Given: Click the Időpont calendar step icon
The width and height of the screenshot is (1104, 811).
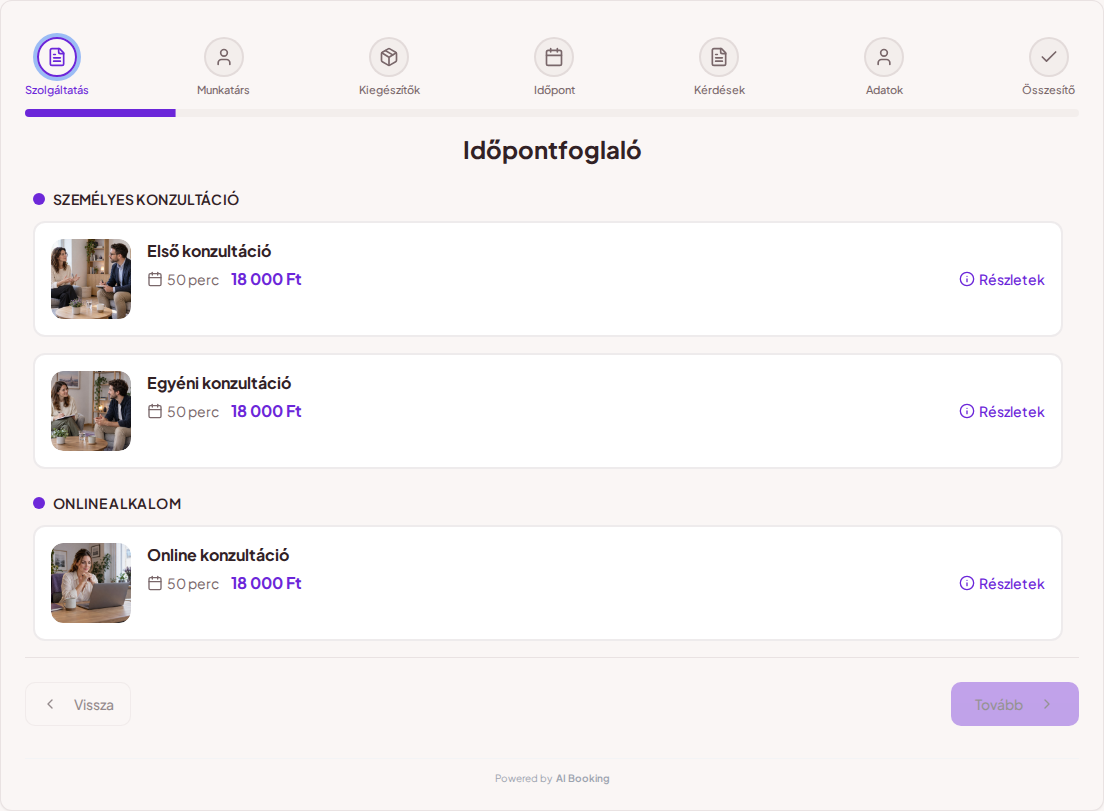Looking at the screenshot, I should click(554, 57).
